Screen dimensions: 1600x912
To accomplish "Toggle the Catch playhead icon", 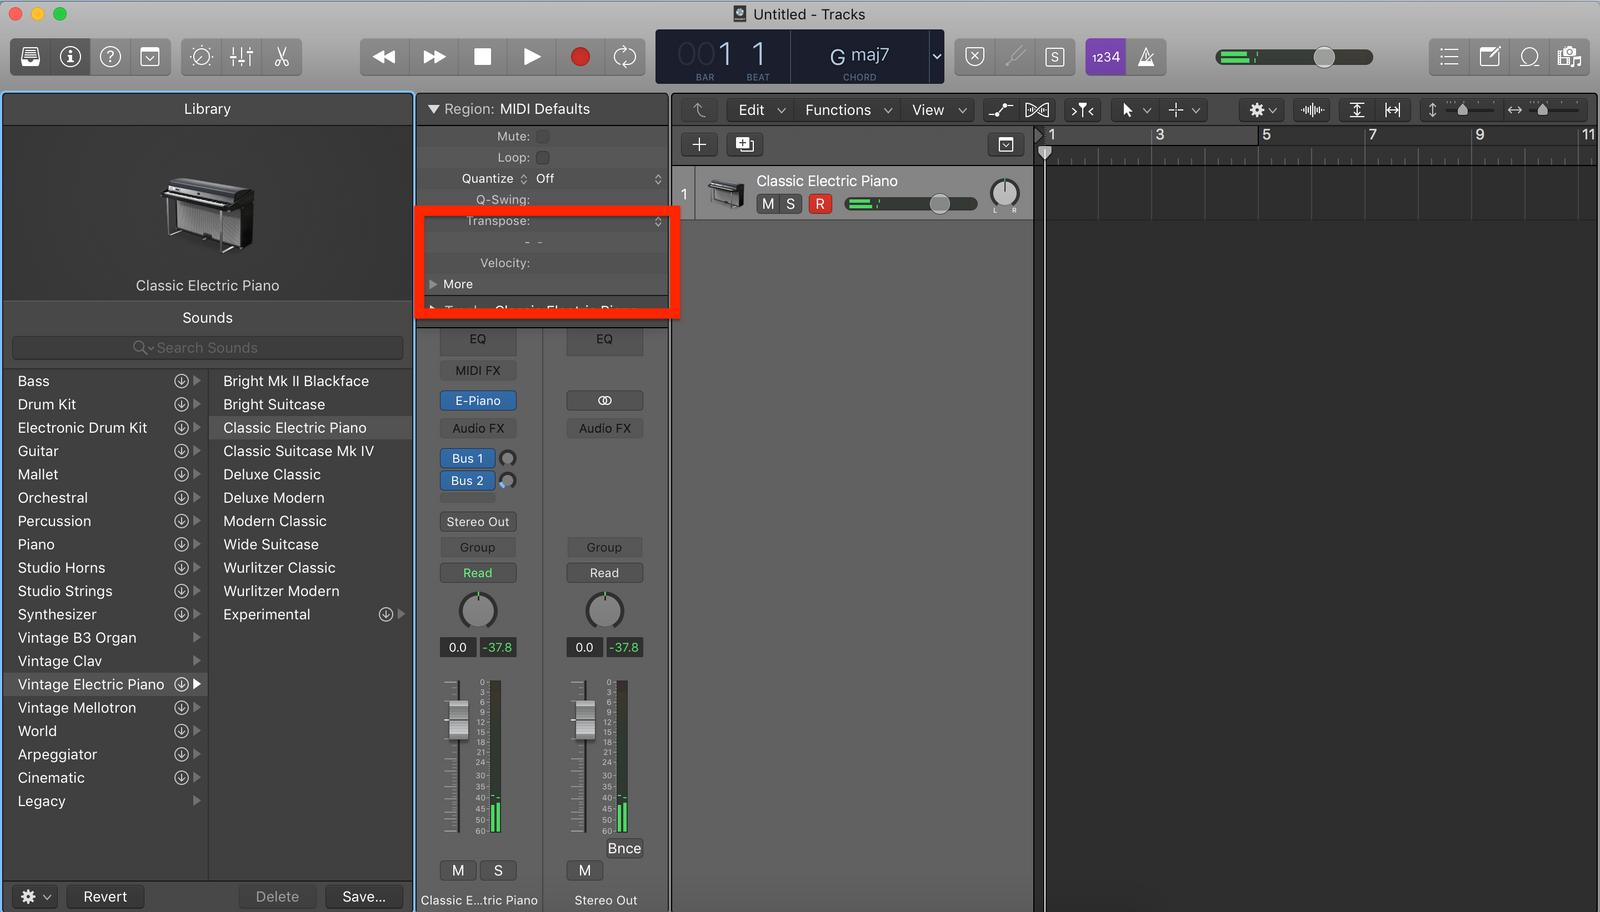I will [x=1083, y=110].
